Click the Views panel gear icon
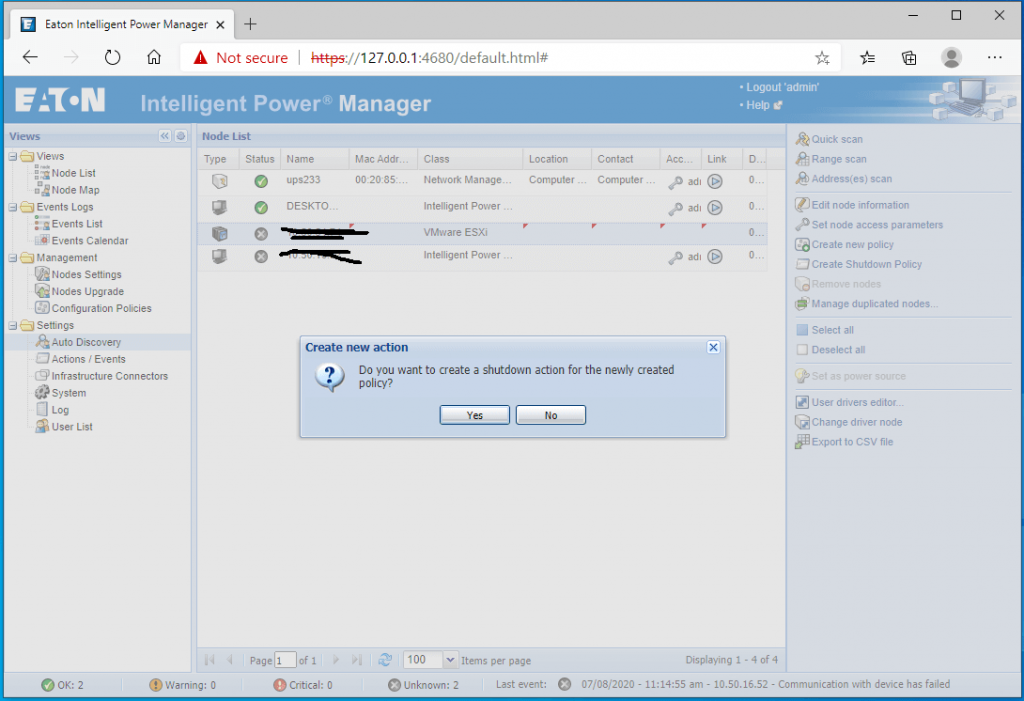The image size is (1024, 701). (181, 136)
